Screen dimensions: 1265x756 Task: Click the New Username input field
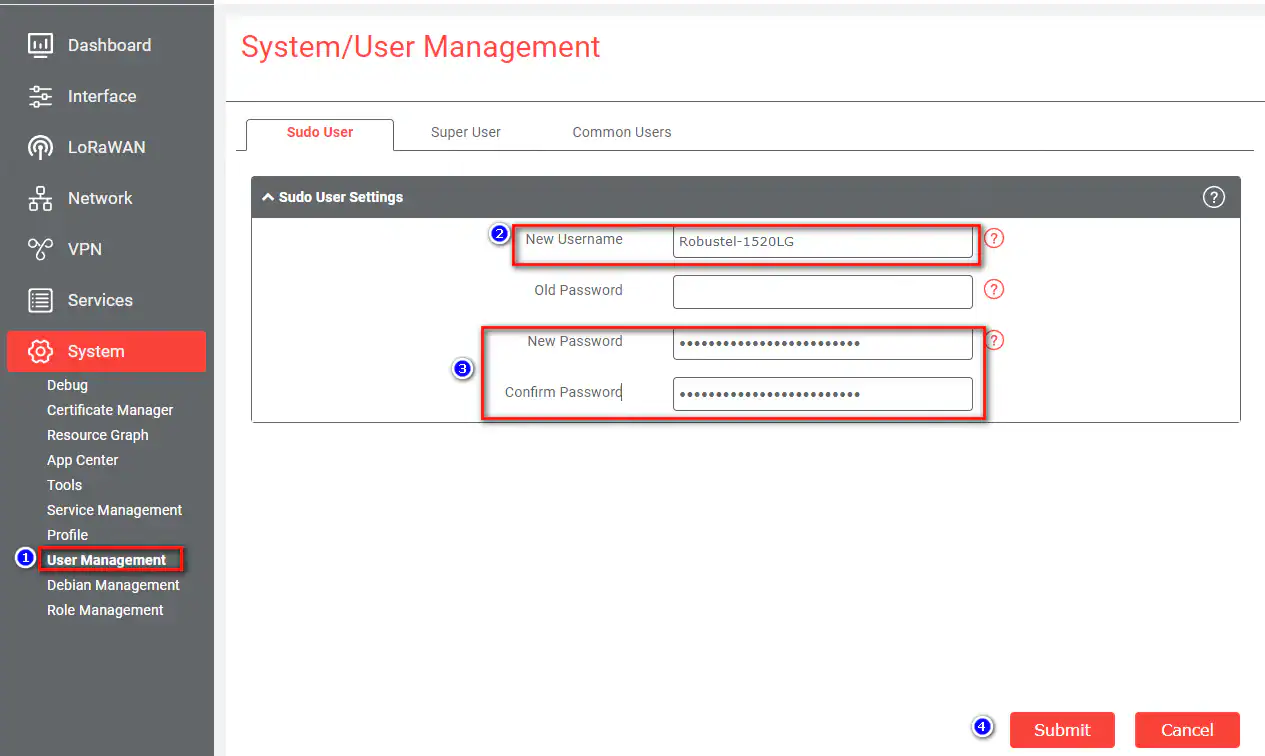click(823, 242)
